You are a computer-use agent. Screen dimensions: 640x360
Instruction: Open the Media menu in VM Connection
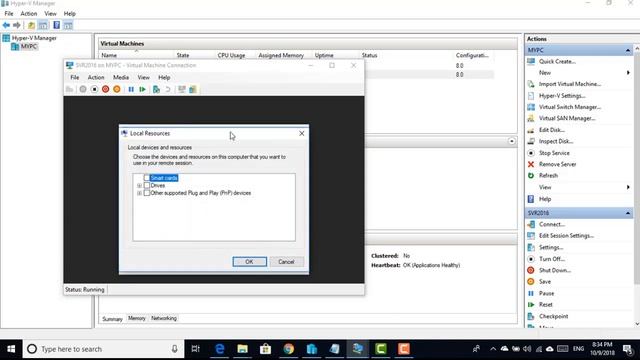click(x=121, y=77)
